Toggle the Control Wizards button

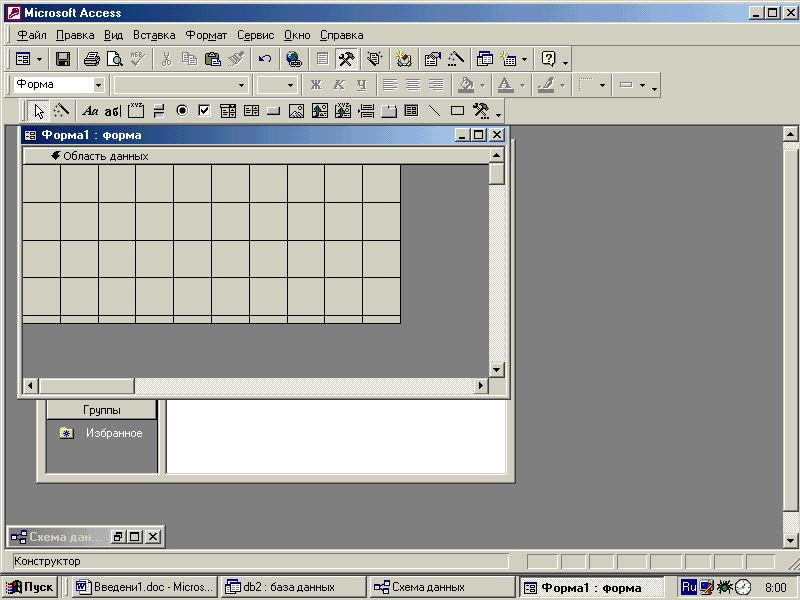pos(61,111)
